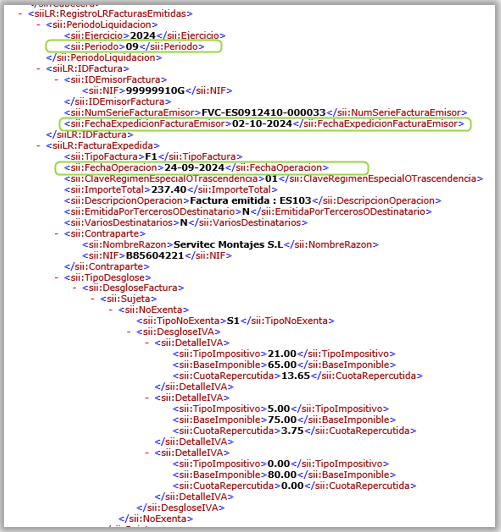Click the EmitidaPorTercerosODestinatario value N
501x532 pixels.
[x=246, y=212]
